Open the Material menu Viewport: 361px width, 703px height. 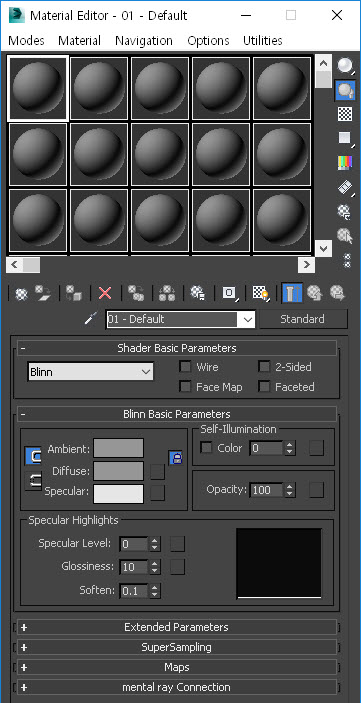(80, 41)
